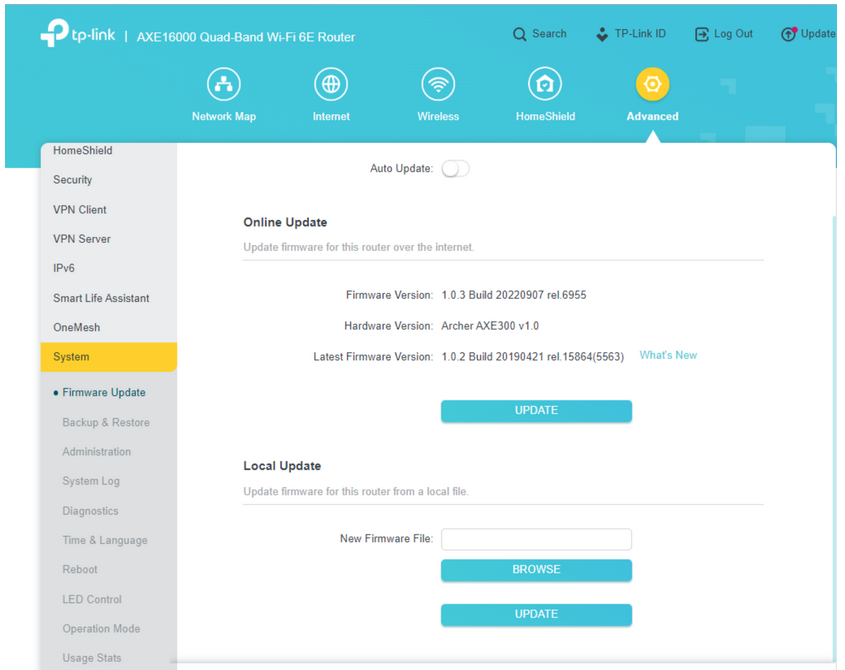Open the Network Map icon
This screenshot has height=670, width=845.
coord(224,84)
